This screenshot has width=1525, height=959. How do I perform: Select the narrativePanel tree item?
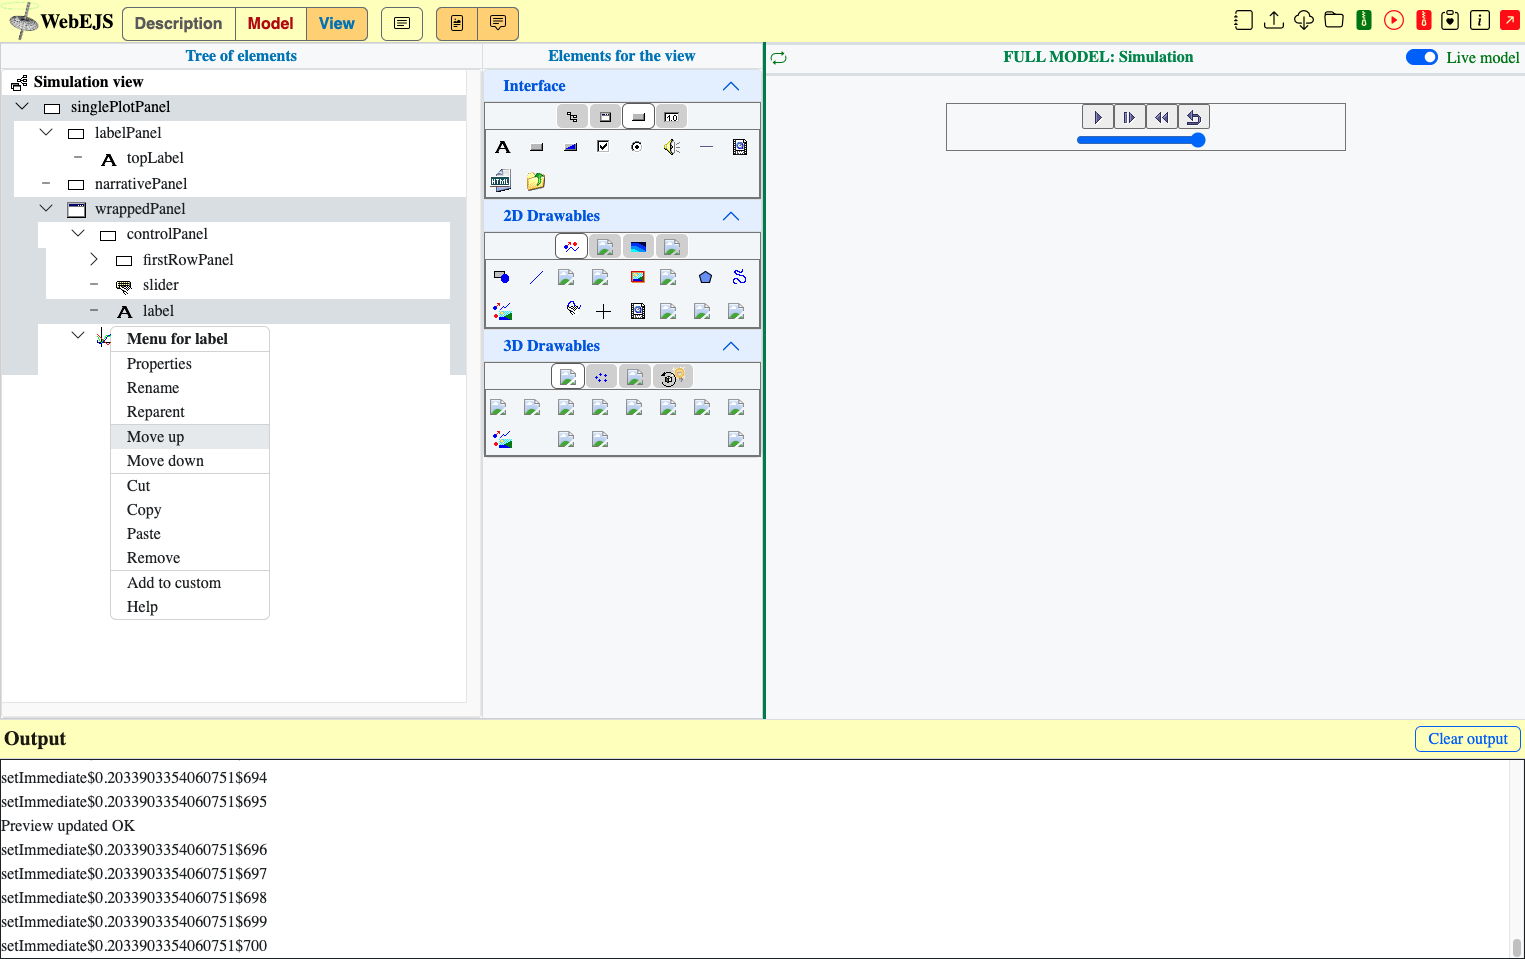[x=141, y=184]
